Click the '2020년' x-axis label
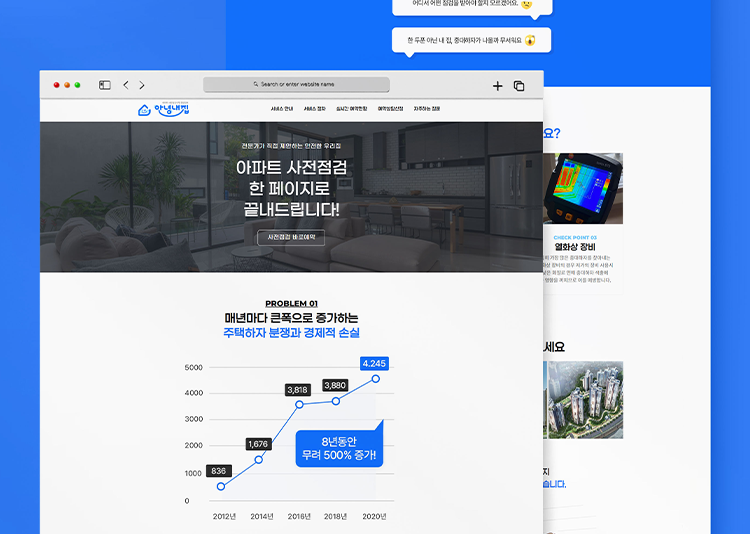750x534 pixels. click(x=374, y=516)
